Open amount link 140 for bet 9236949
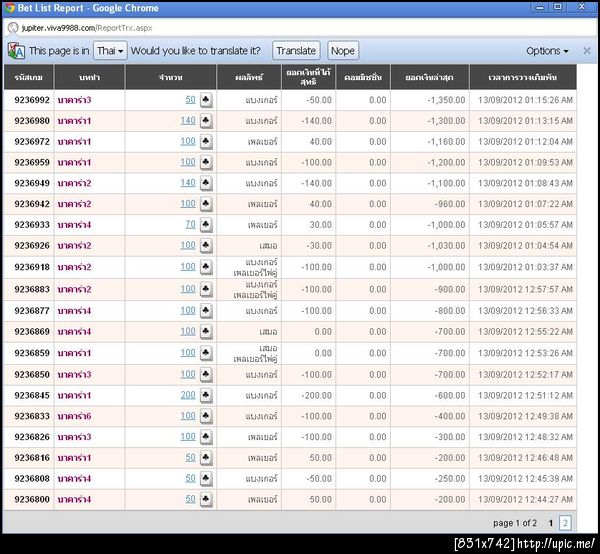600x554 pixels. point(188,183)
